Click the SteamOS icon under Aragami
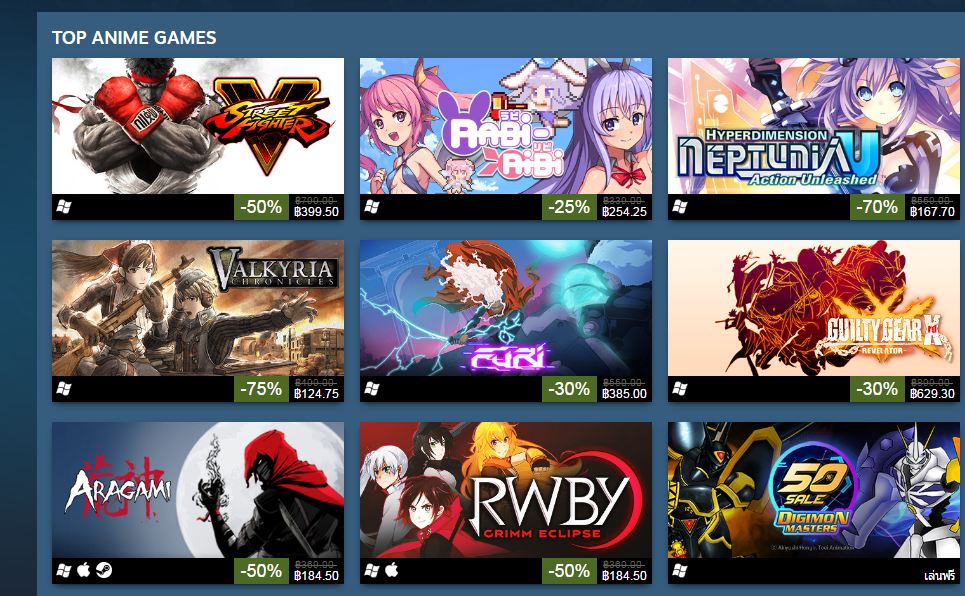The height and width of the screenshot is (596, 965). click(104, 571)
